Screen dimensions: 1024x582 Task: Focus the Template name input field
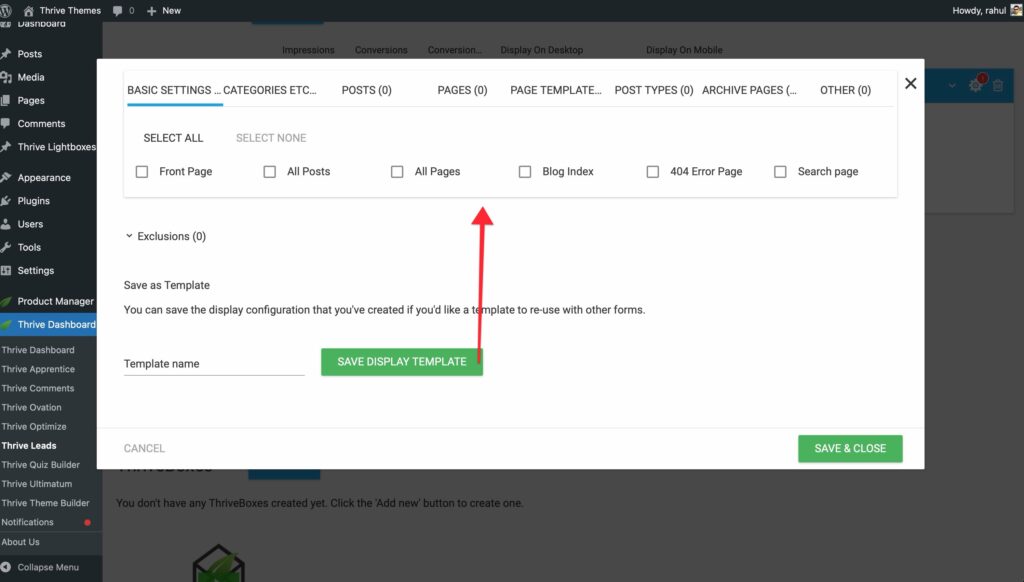coord(213,364)
